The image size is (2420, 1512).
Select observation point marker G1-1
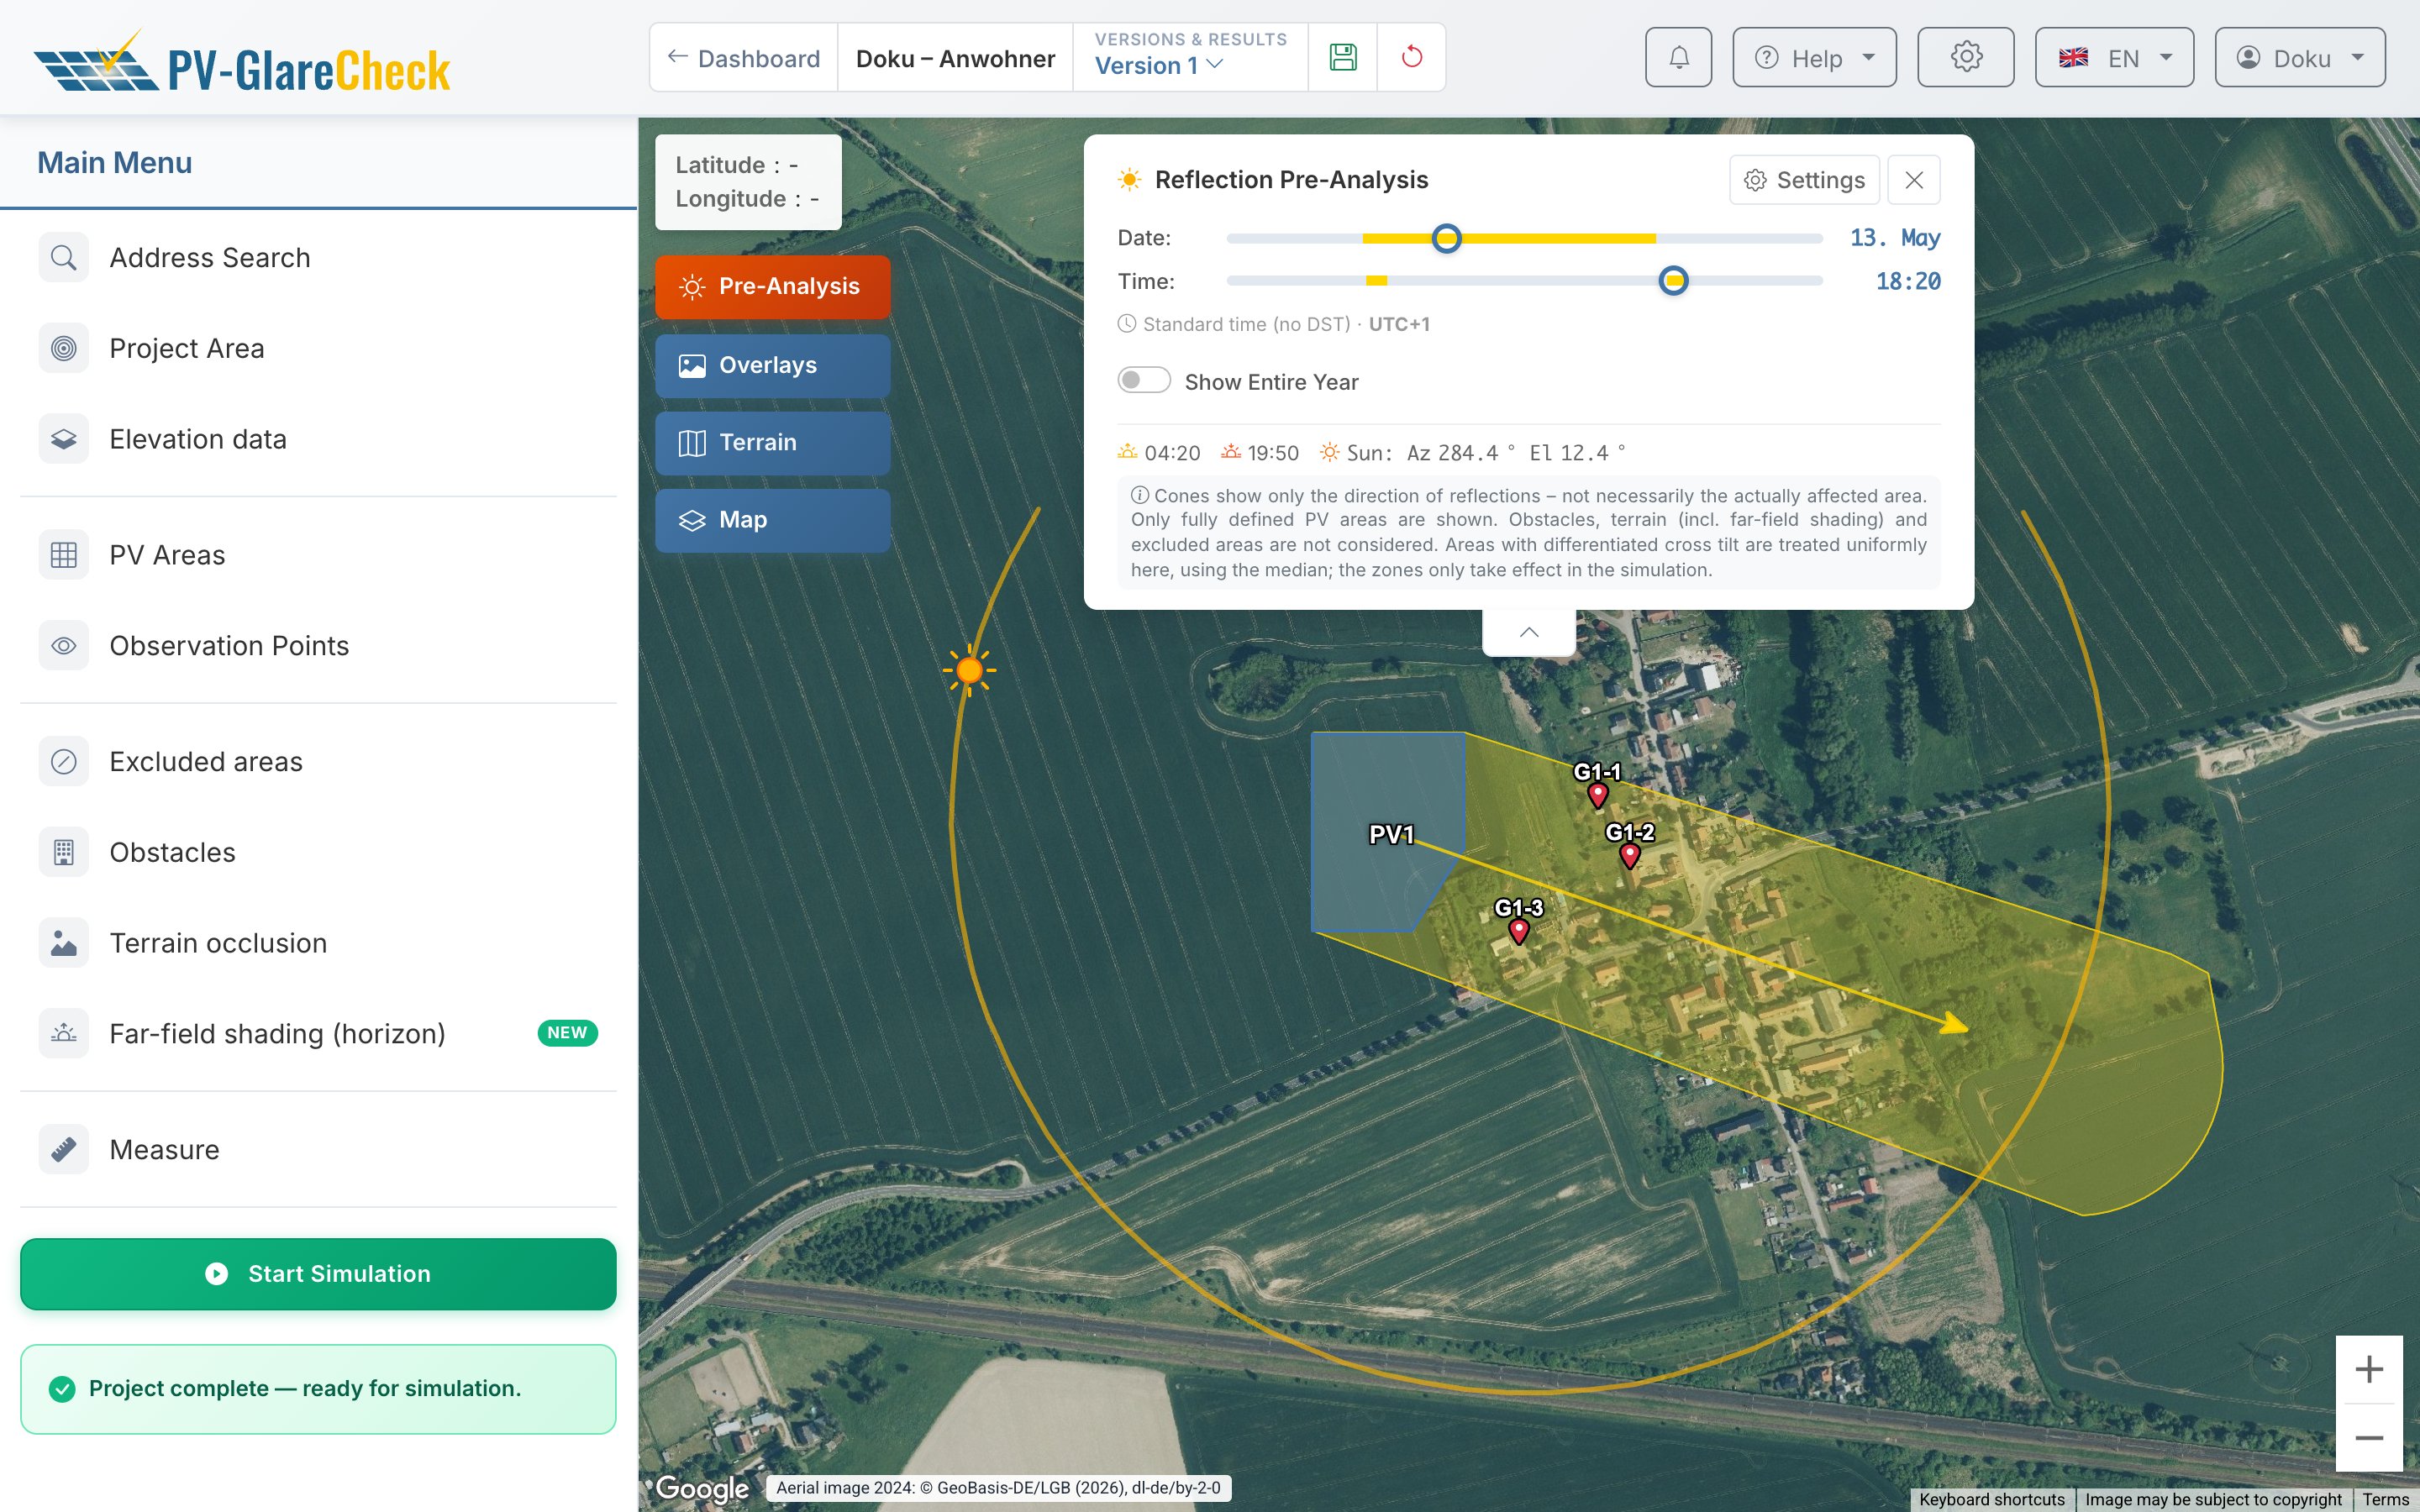pyautogui.click(x=1597, y=795)
